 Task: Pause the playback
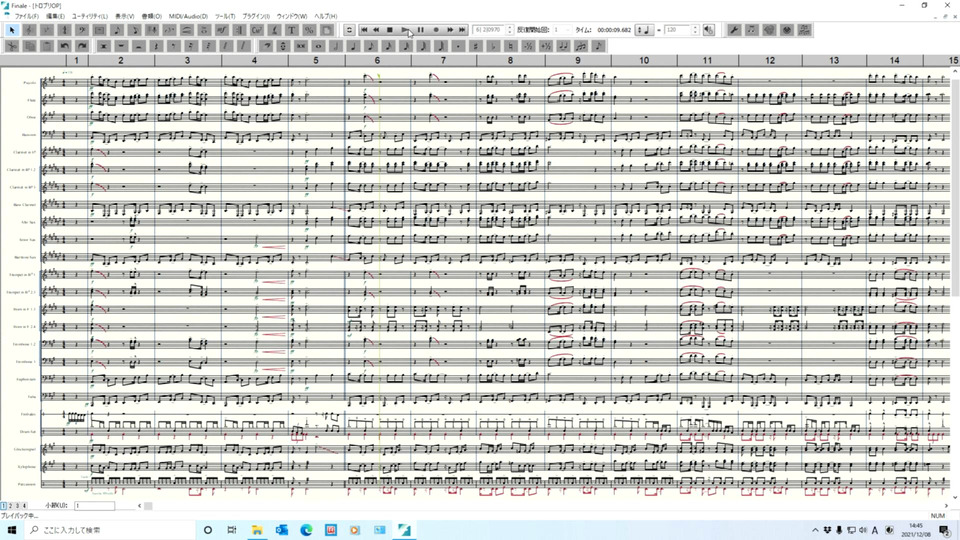pos(421,30)
